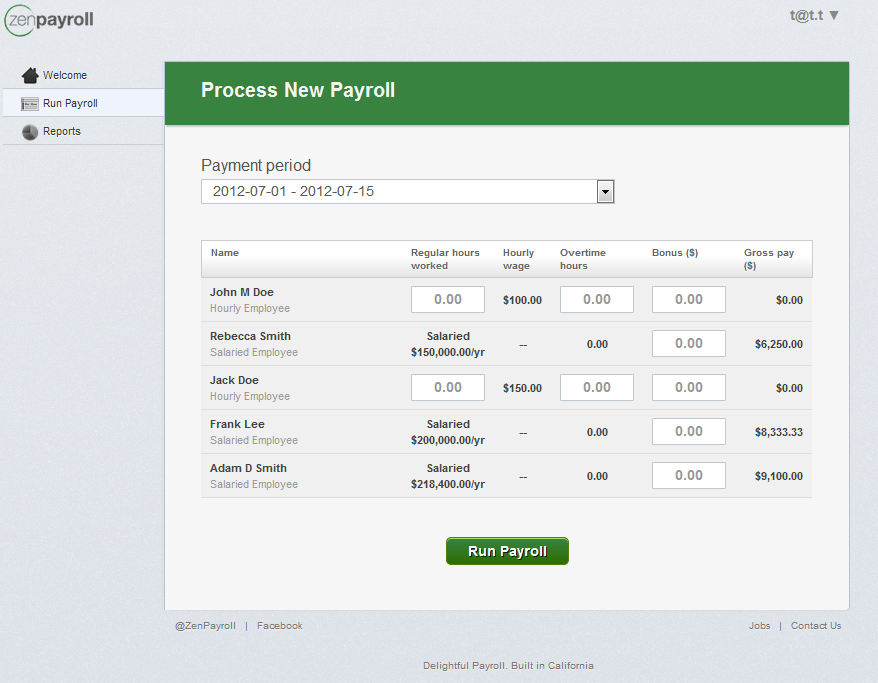Click the Gross pay ($) column header

(768, 259)
